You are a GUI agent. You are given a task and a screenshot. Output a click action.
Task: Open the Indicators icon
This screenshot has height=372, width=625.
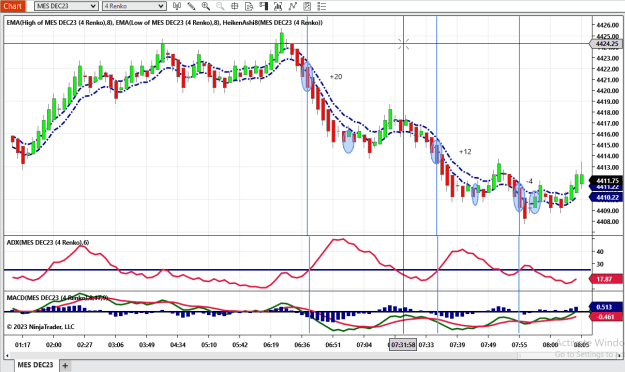(293, 6)
